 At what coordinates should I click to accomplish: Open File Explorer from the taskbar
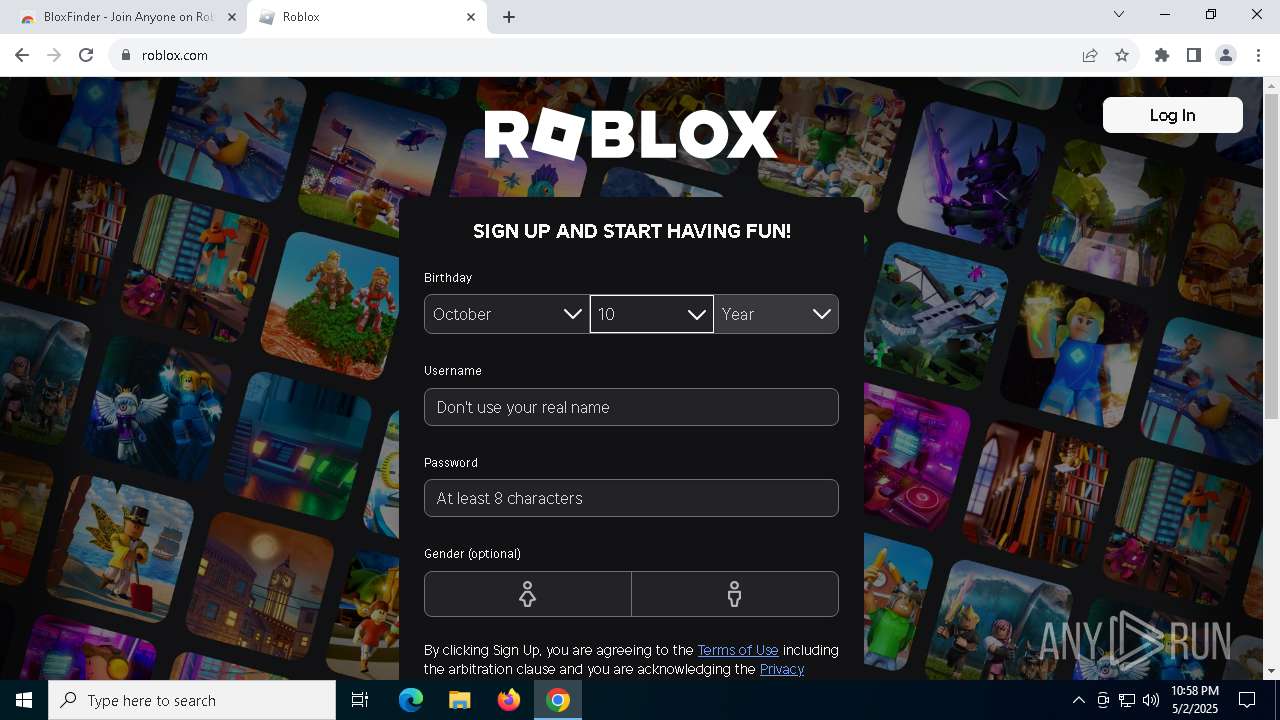pos(459,700)
